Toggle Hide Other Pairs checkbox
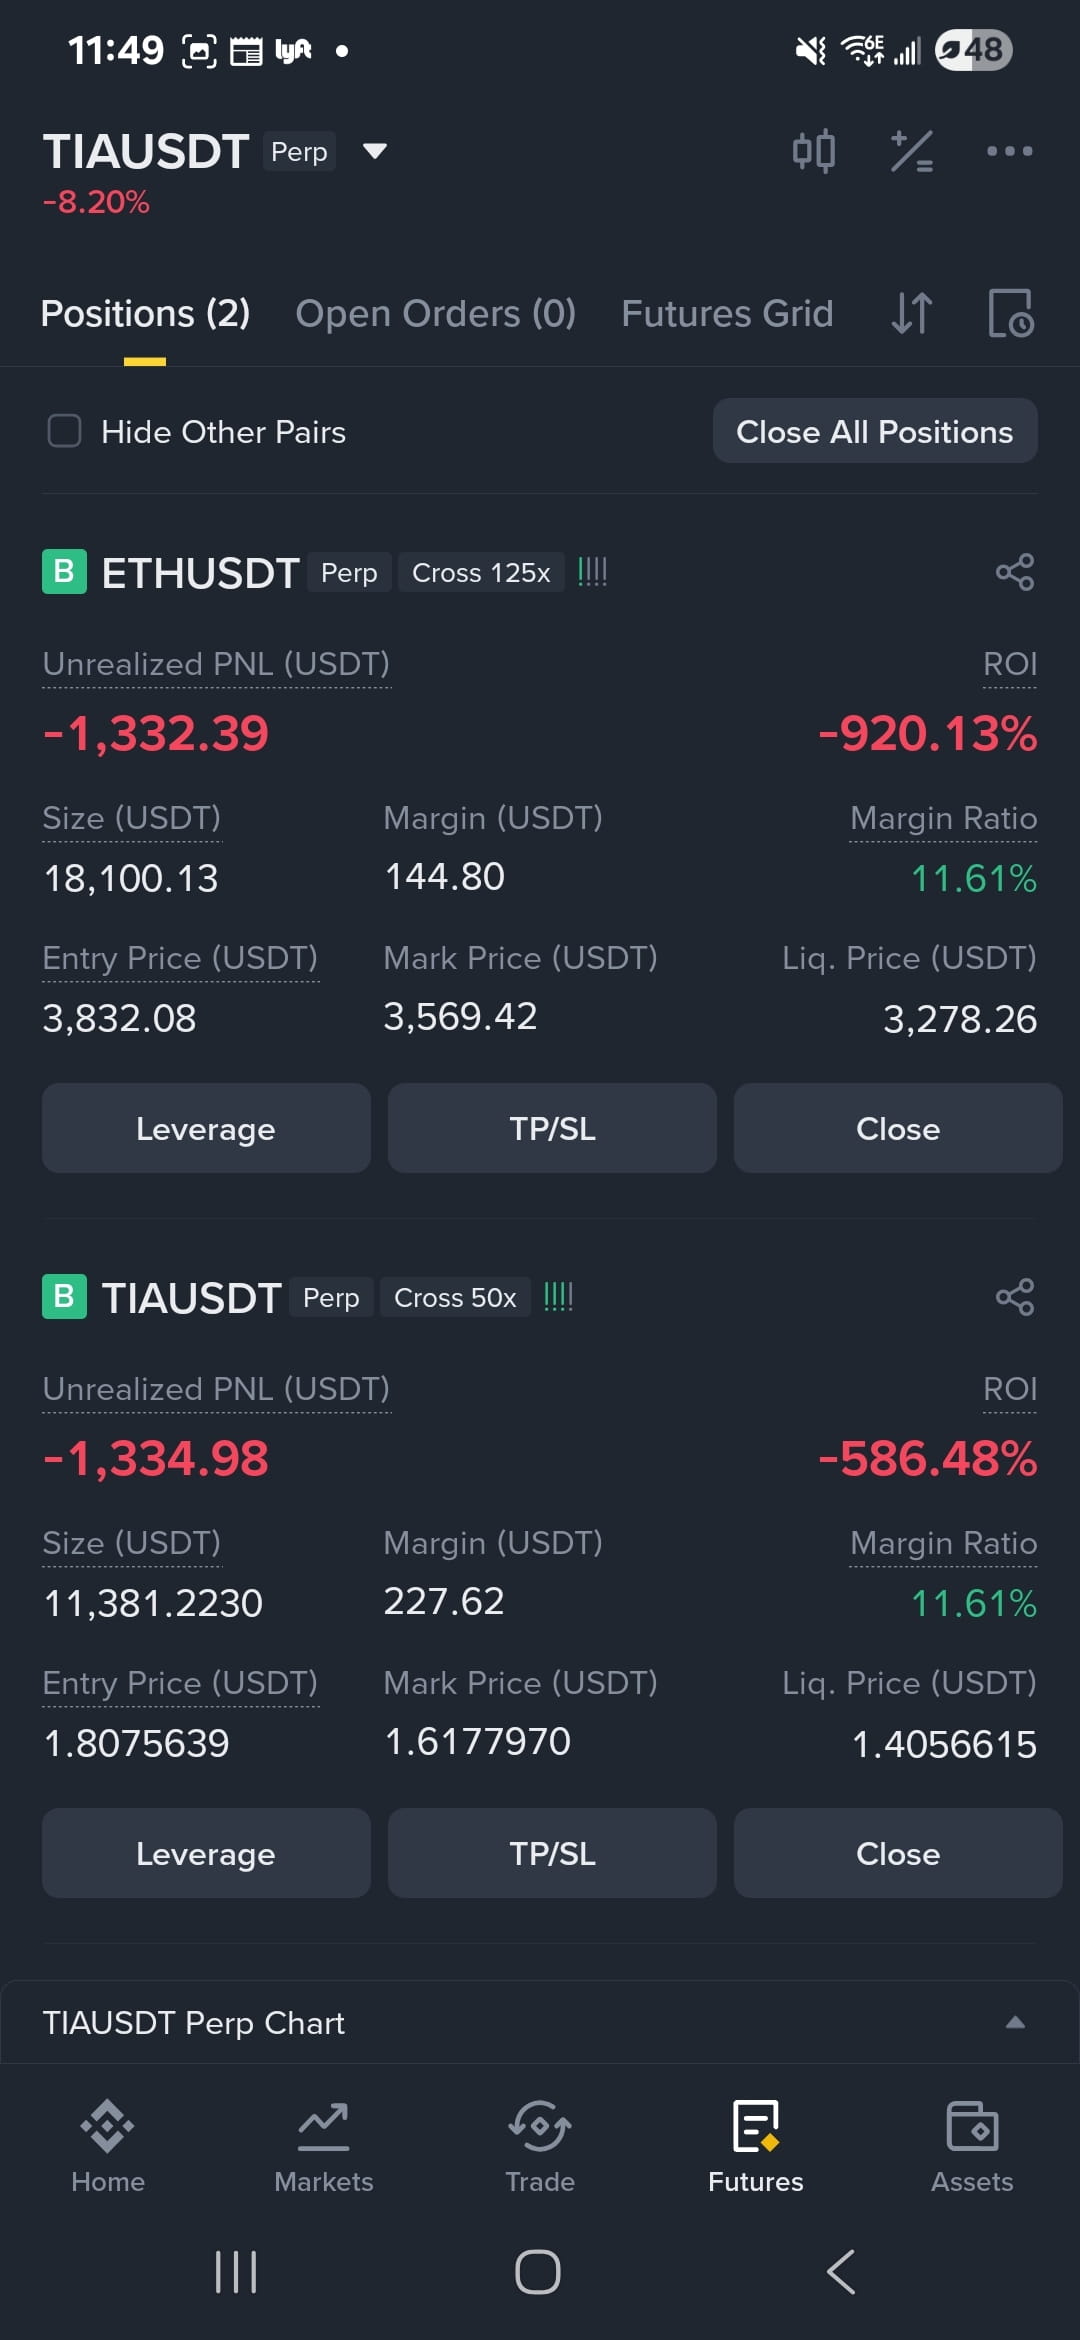The image size is (1080, 2340). 65,431
